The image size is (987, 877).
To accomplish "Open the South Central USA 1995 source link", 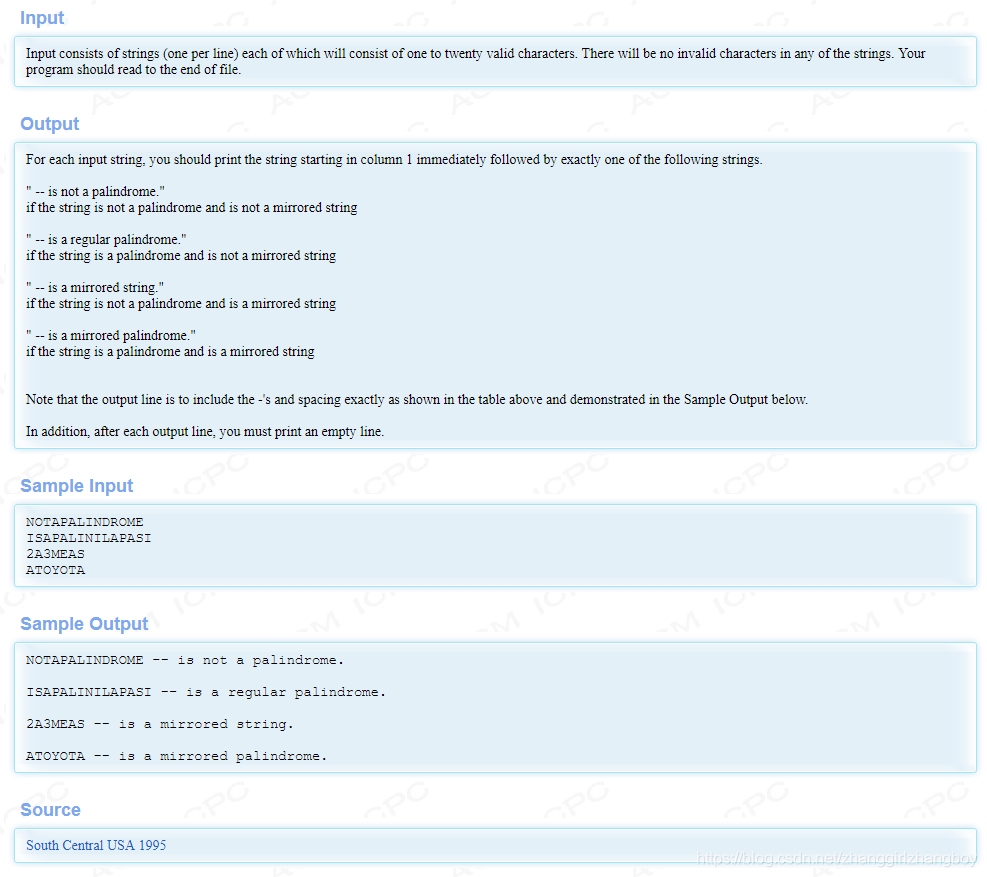I will tap(96, 845).
